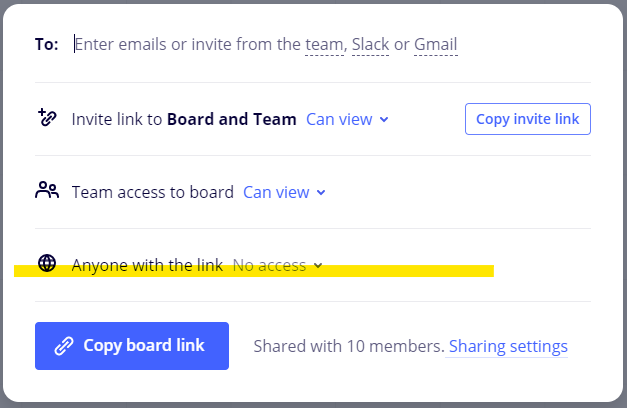Click the blue 'Copy board link' button

pyautogui.click(x=132, y=346)
